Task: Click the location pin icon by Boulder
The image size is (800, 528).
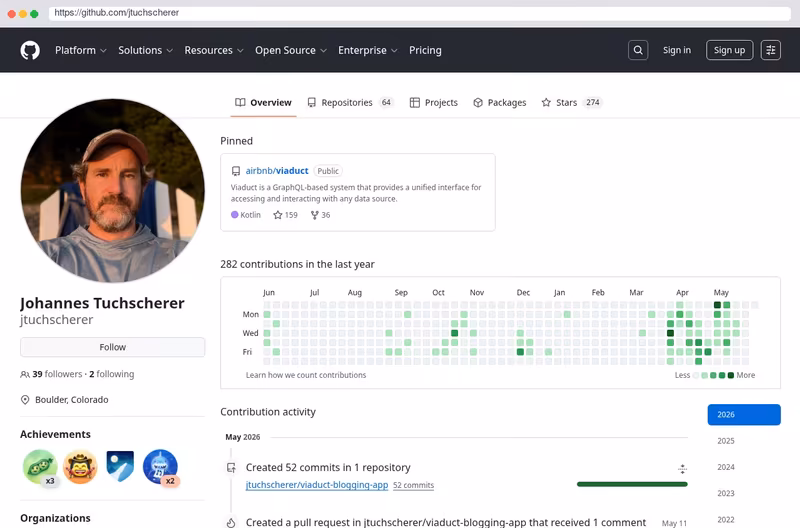Action: pos(24,399)
